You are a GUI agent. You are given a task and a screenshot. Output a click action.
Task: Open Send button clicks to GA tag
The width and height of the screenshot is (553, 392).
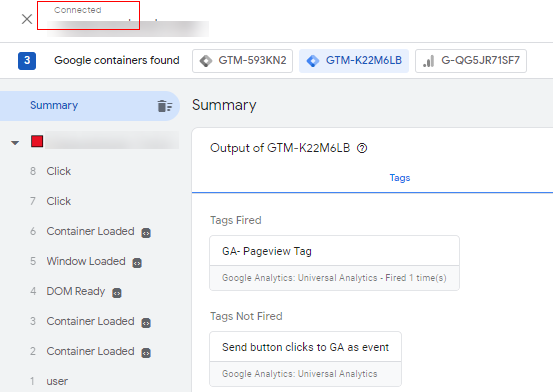(305, 359)
